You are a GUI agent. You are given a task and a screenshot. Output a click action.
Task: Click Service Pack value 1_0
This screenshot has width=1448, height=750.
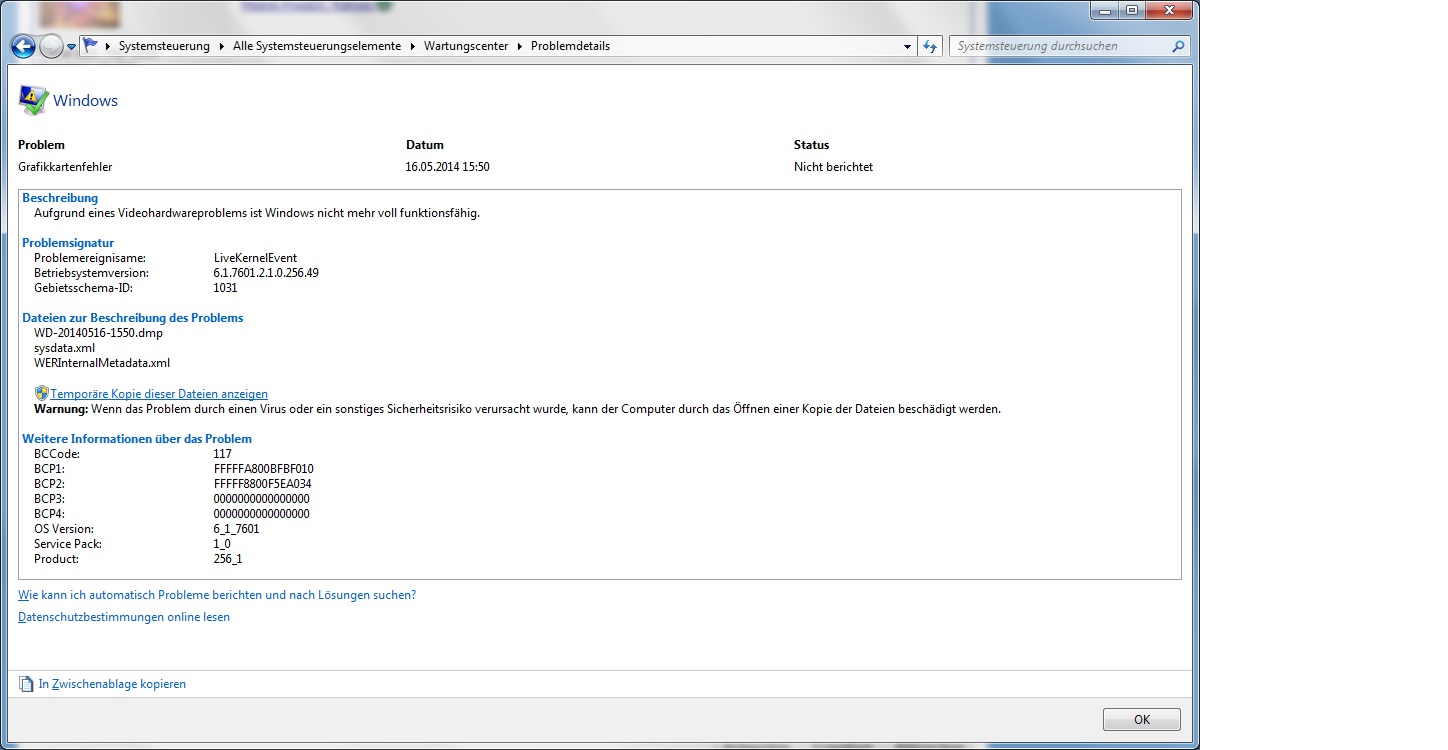pyautogui.click(x=222, y=544)
